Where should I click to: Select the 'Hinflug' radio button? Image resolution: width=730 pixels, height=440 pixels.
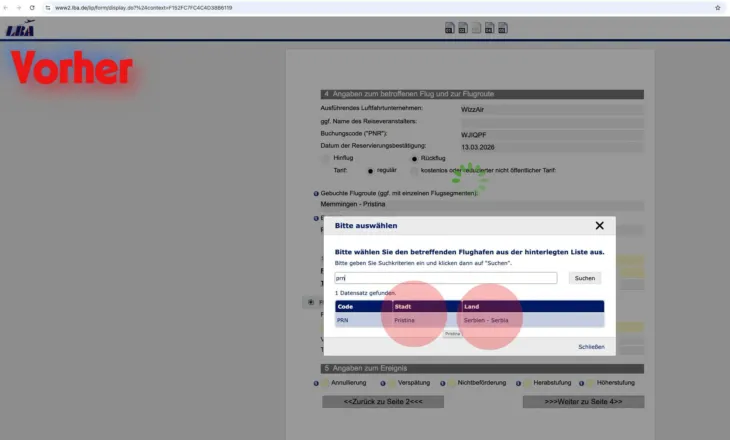[x=325, y=159]
